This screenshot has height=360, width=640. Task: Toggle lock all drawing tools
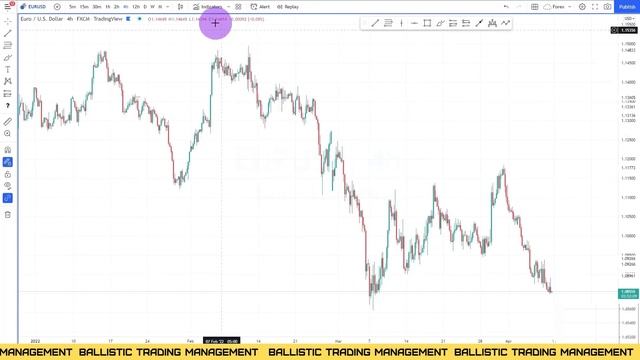[7, 174]
